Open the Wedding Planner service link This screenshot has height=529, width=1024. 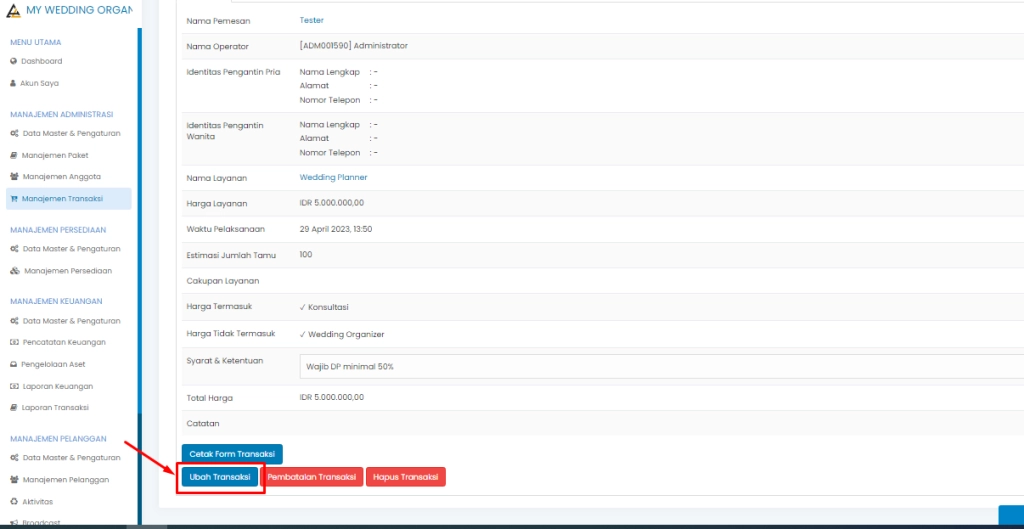point(333,177)
